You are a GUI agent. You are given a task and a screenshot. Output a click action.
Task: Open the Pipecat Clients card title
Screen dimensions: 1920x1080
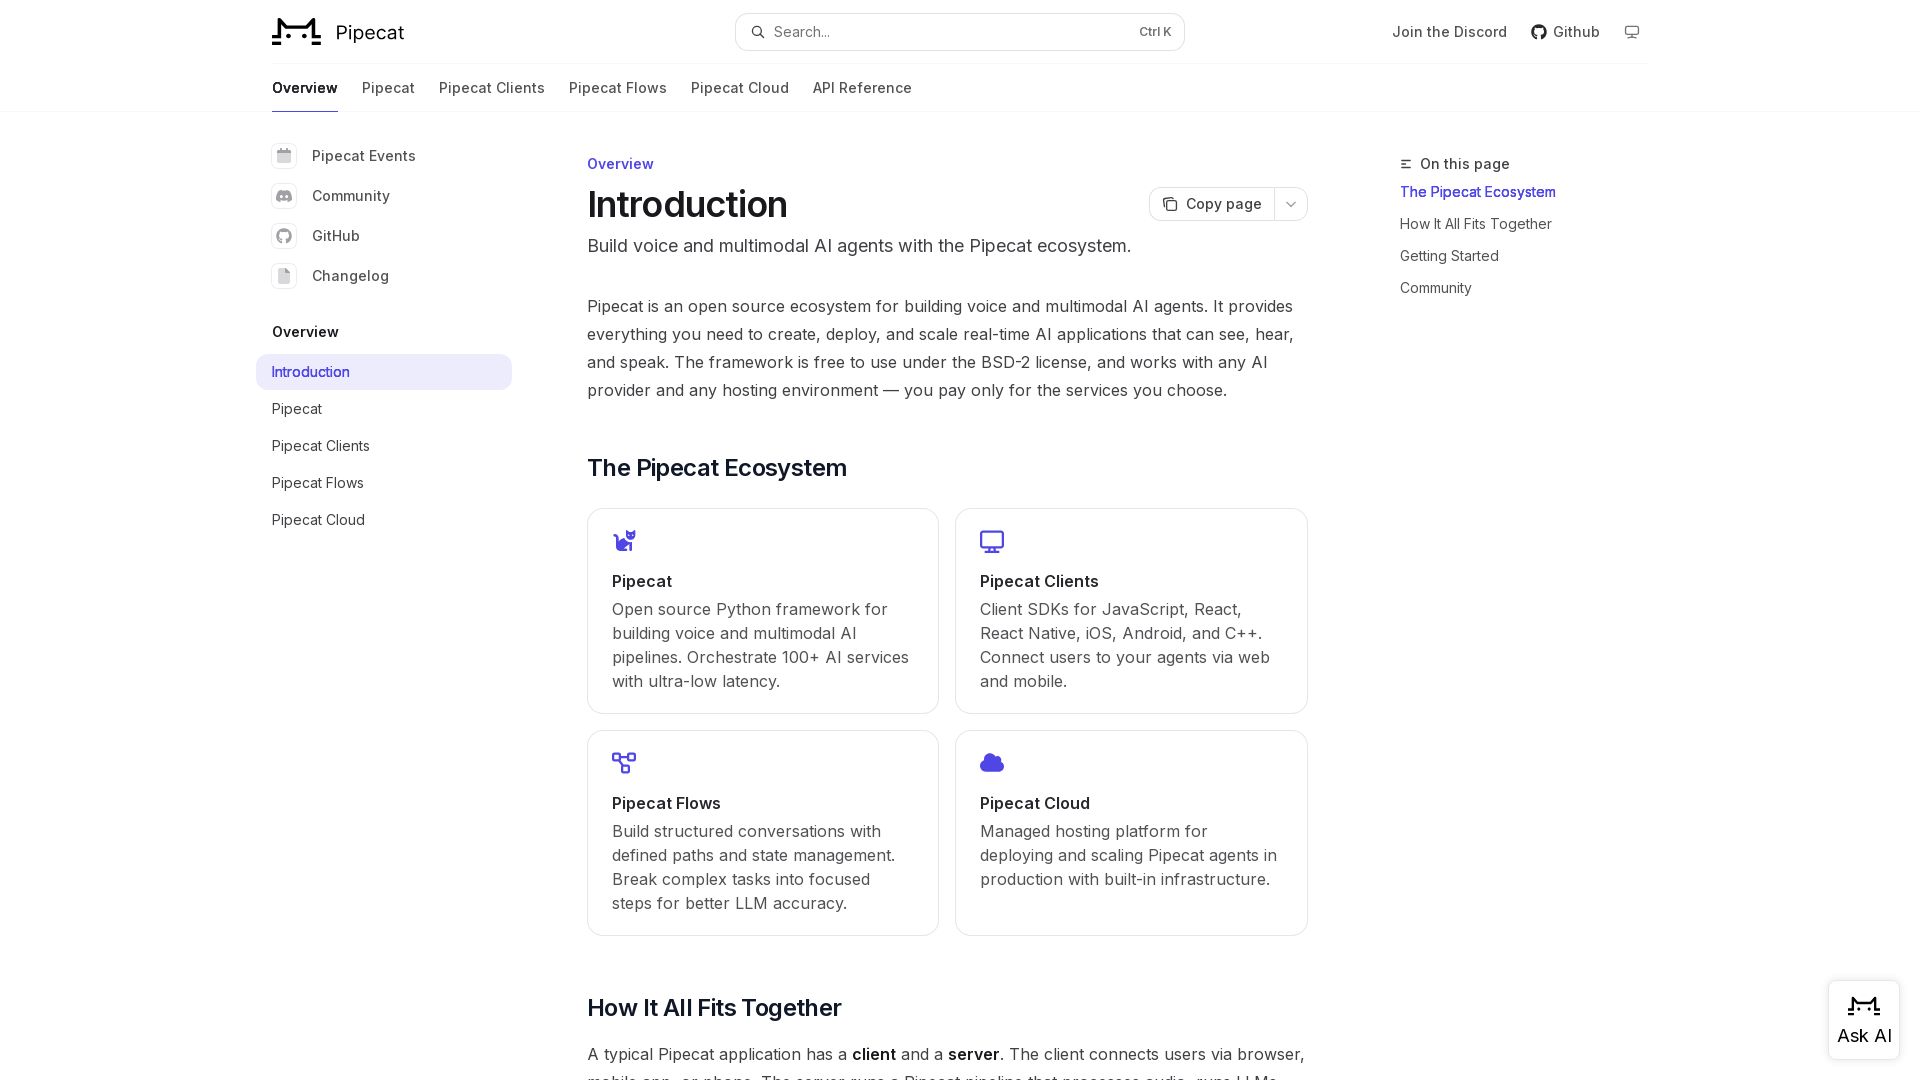pyautogui.click(x=1039, y=581)
